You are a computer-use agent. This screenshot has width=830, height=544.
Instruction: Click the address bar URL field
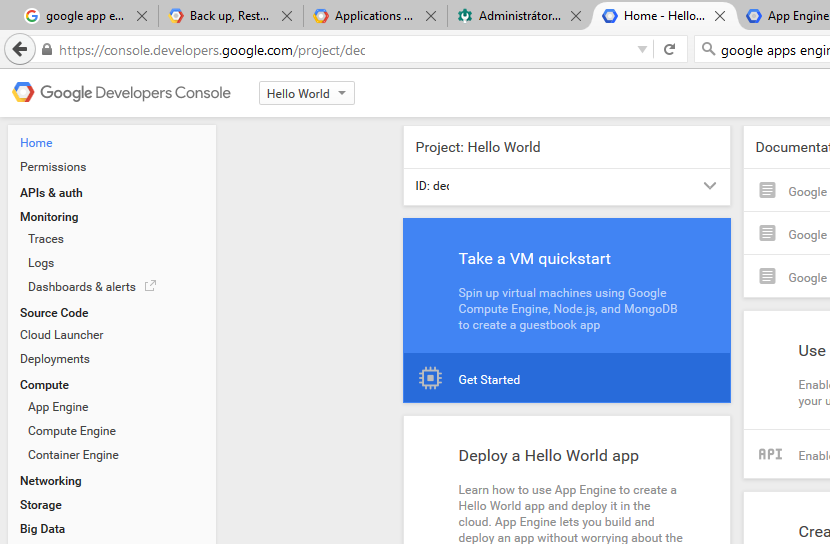coord(344,50)
